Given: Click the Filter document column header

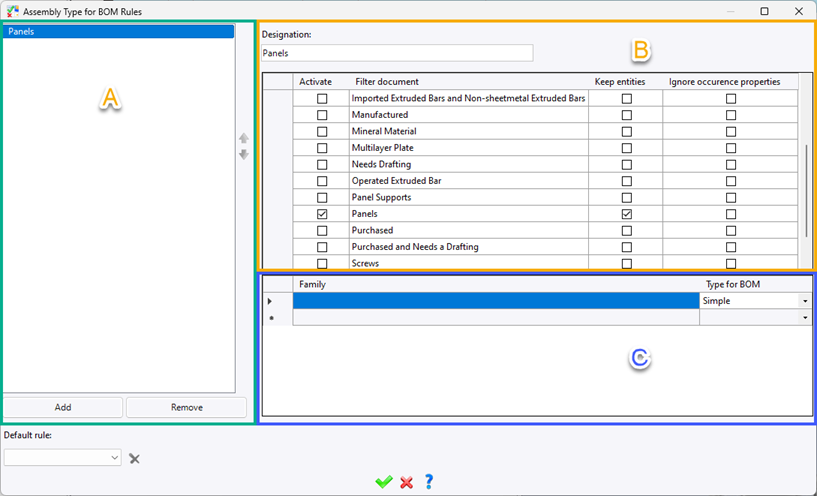Looking at the screenshot, I should [385, 81].
